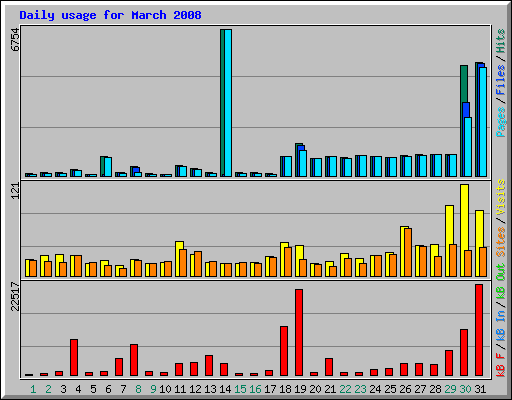Click day 4 on the date axis
The height and width of the screenshot is (400, 512).
(x=78, y=389)
